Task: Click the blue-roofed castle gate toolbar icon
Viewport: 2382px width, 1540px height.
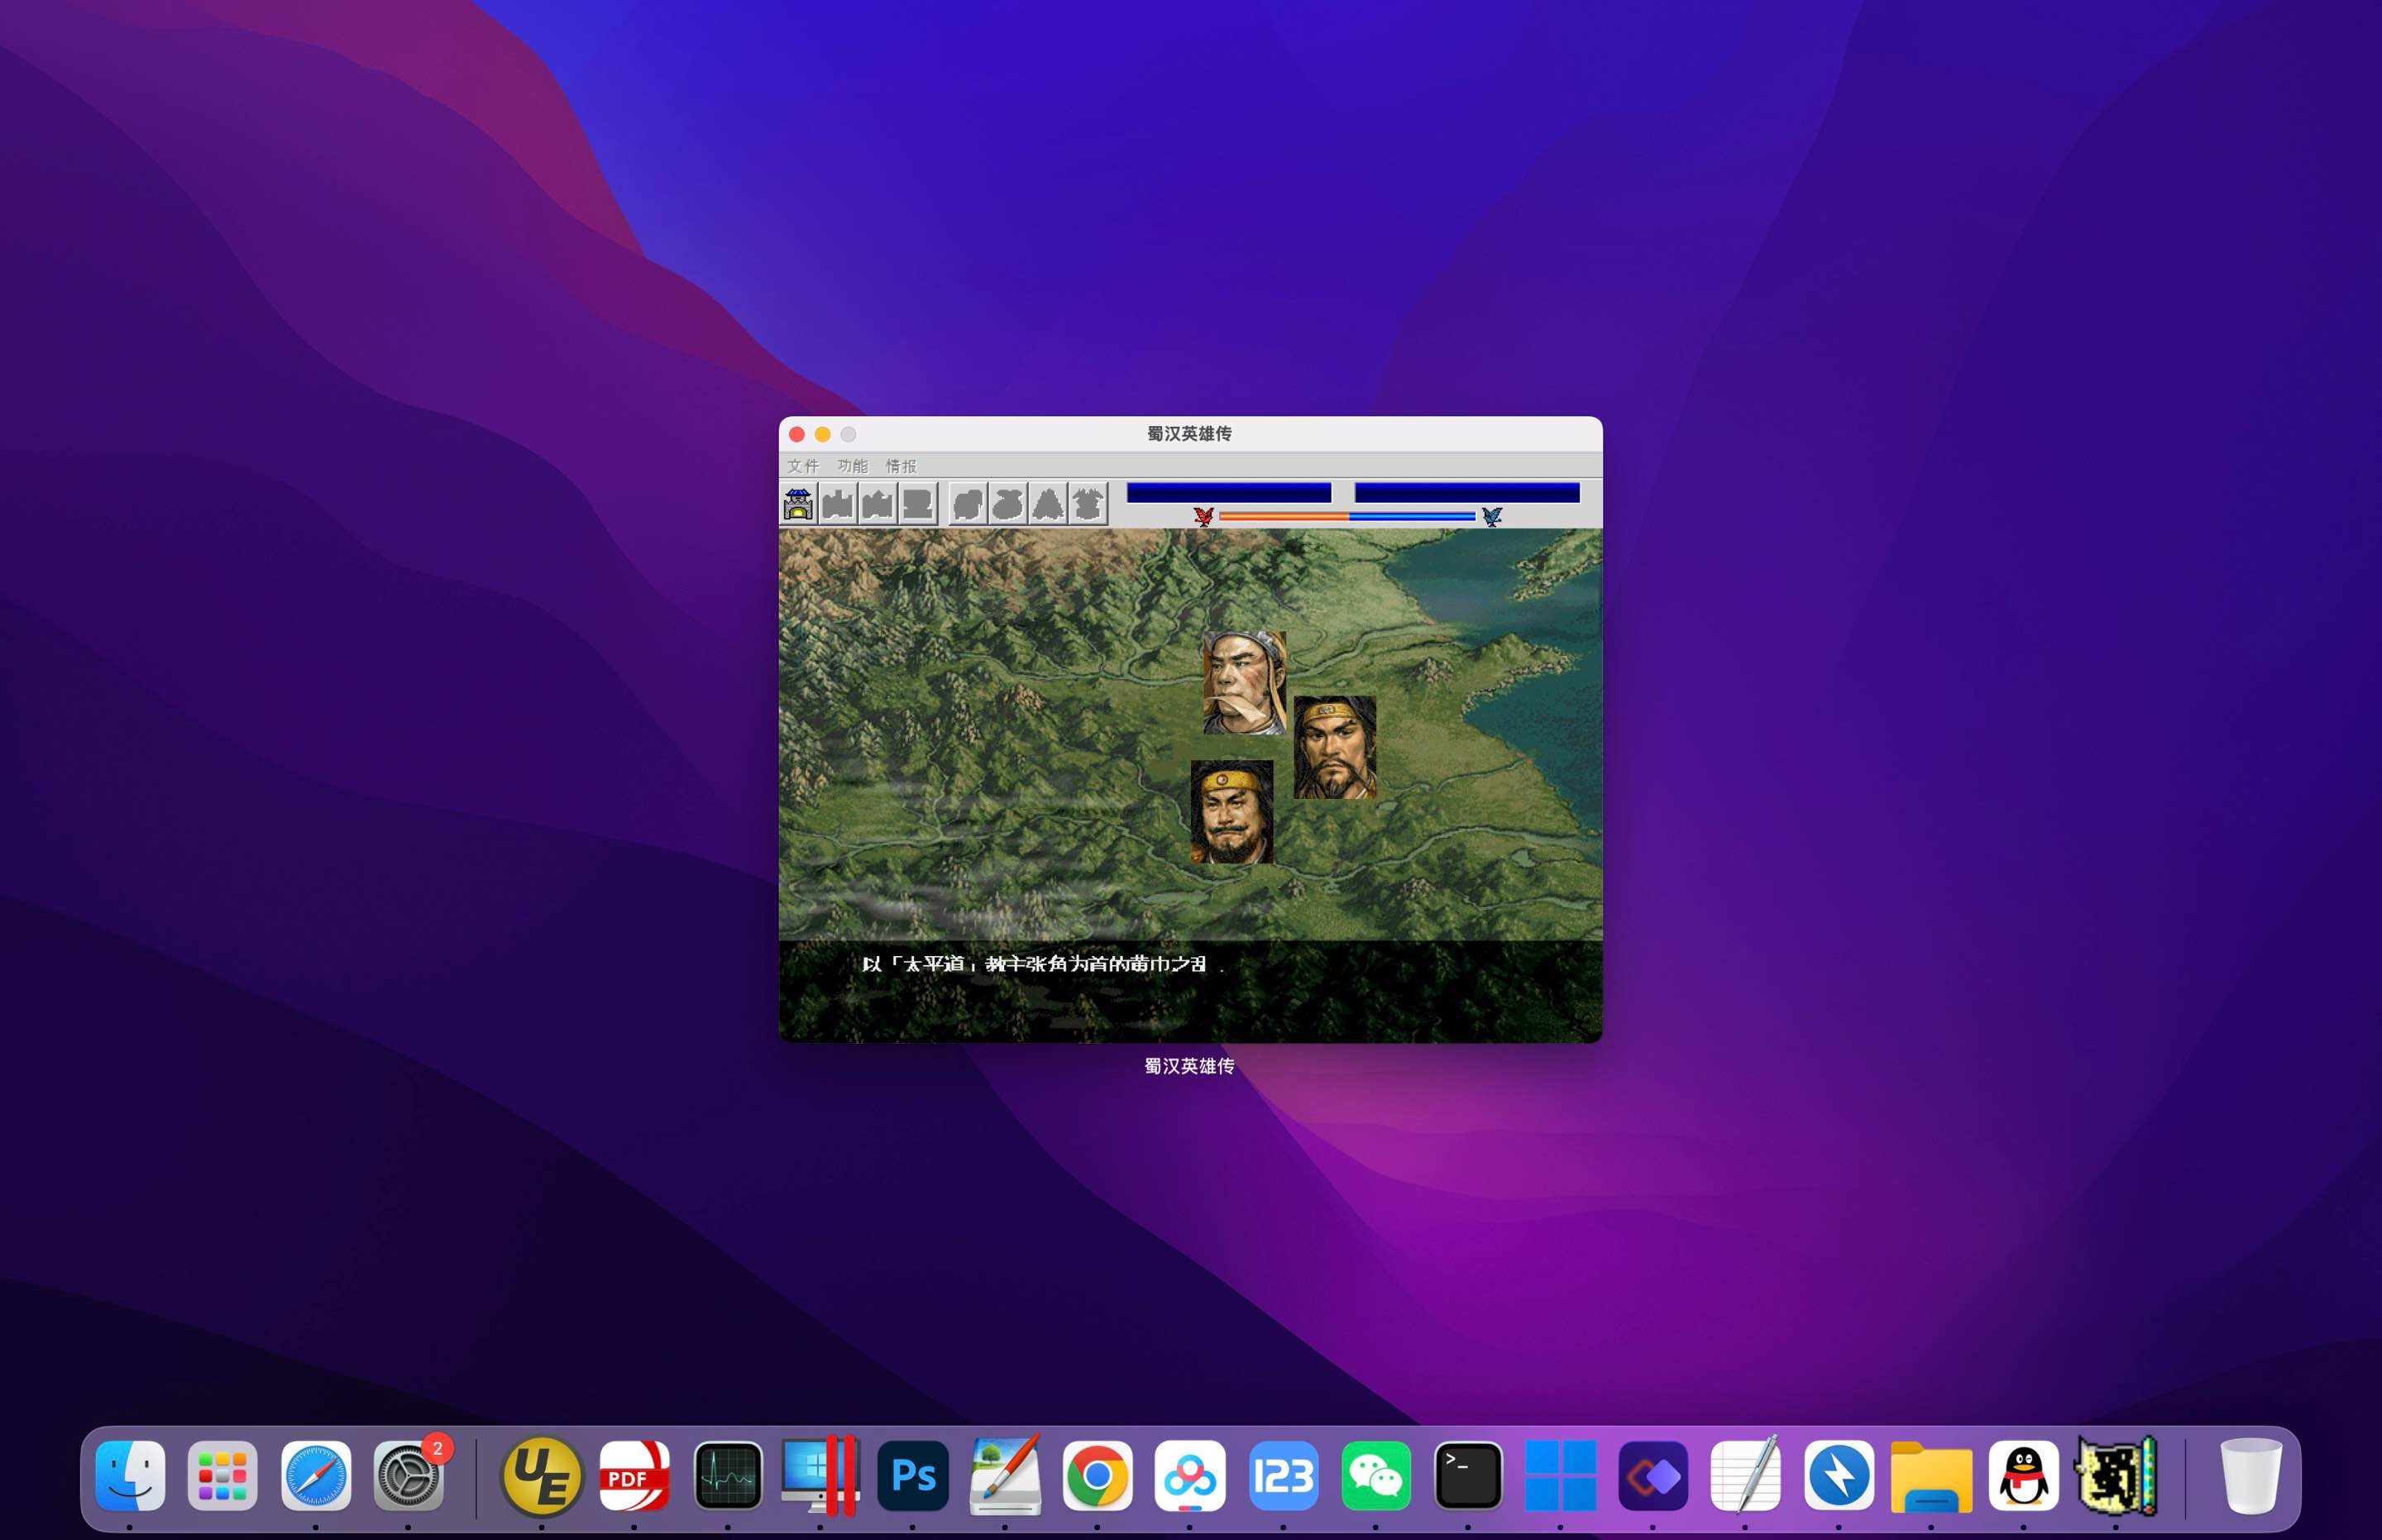Action: [x=798, y=504]
